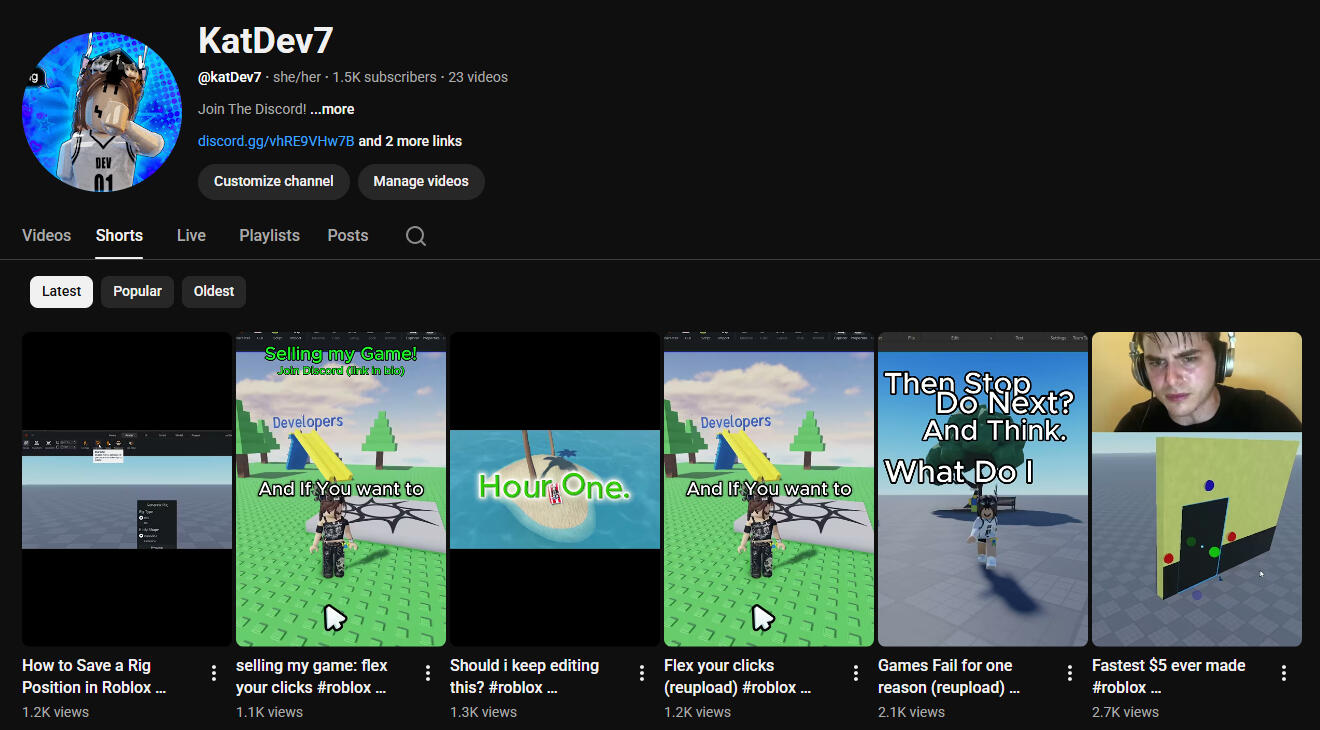Play the 'Then Stop And Think' short thumbnail
This screenshot has height=730, width=1320.
(983, 489)
